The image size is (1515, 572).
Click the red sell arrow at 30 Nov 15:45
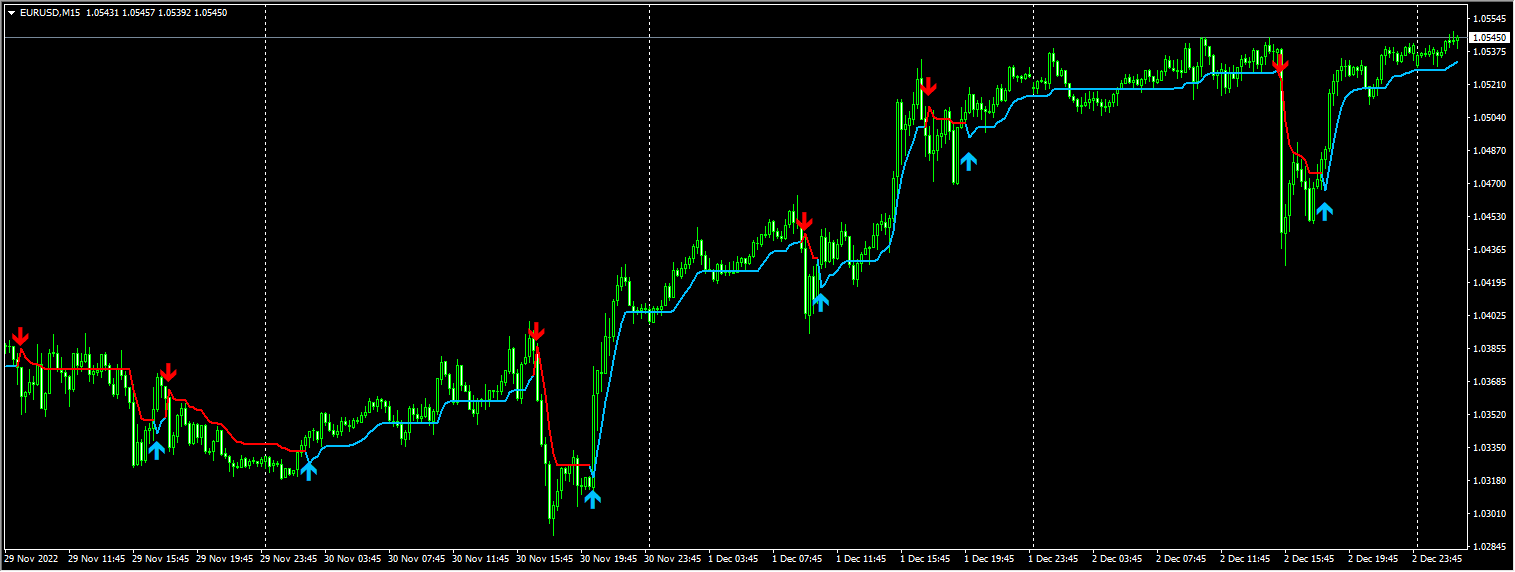click(536, 332)
